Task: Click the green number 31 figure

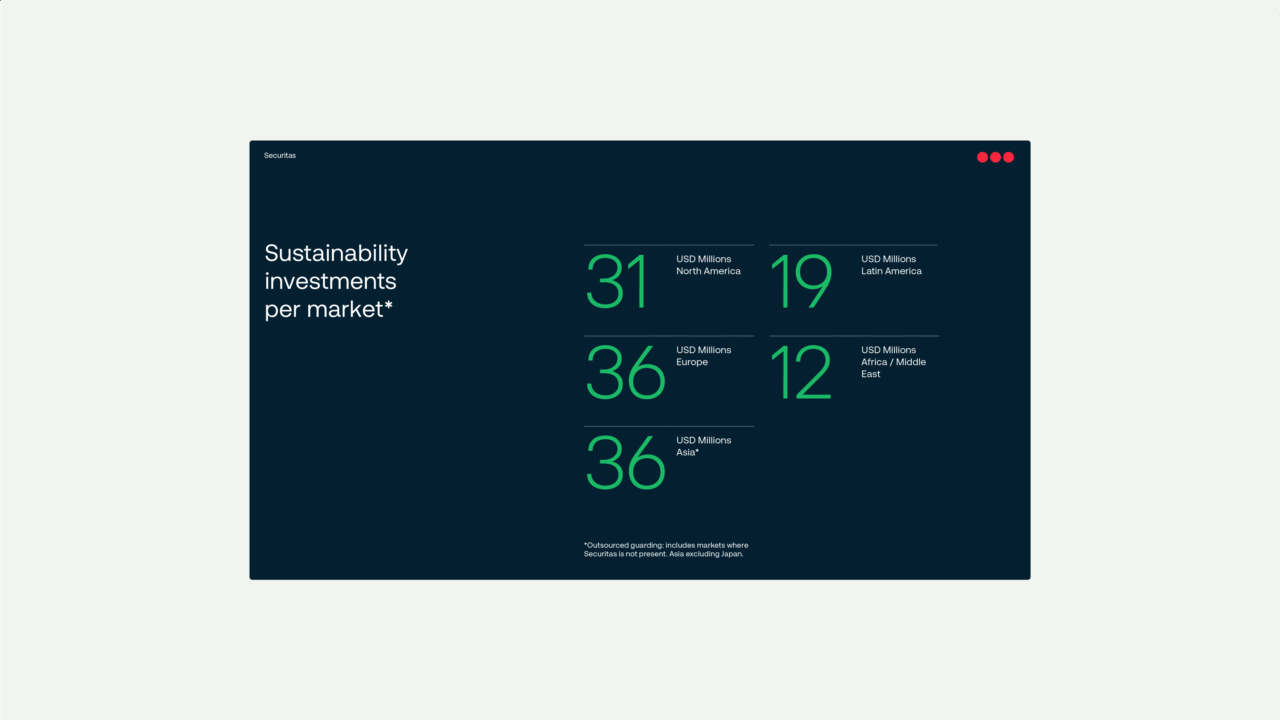Action: (617, 282)
